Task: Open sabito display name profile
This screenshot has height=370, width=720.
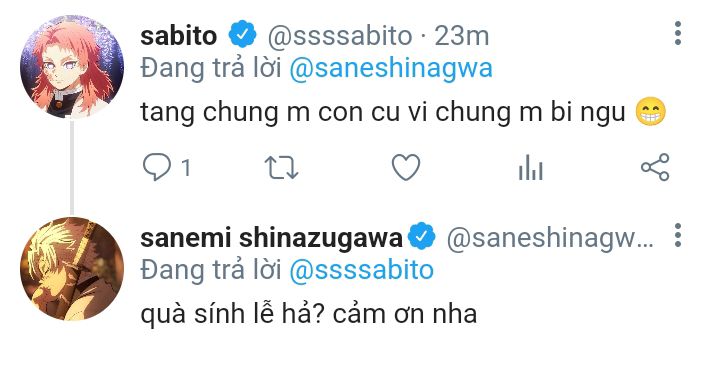Action: [x=179, y=36]
